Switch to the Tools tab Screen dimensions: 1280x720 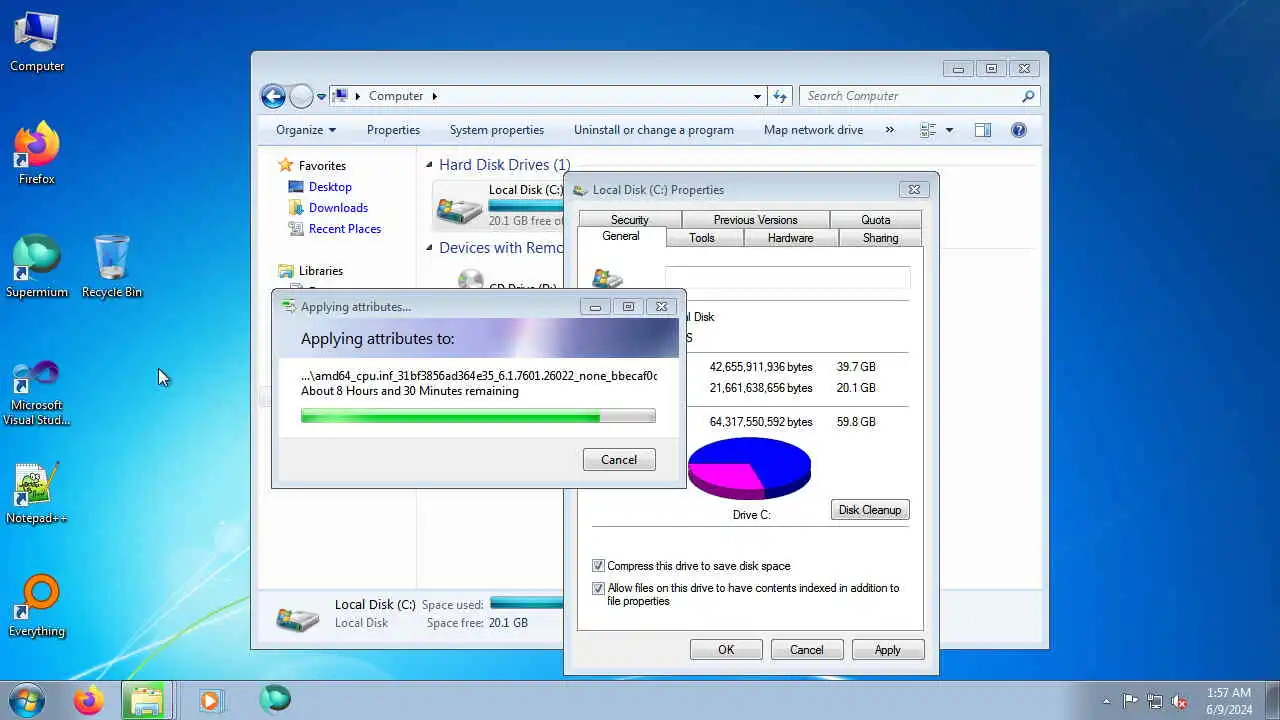(702, 238)
